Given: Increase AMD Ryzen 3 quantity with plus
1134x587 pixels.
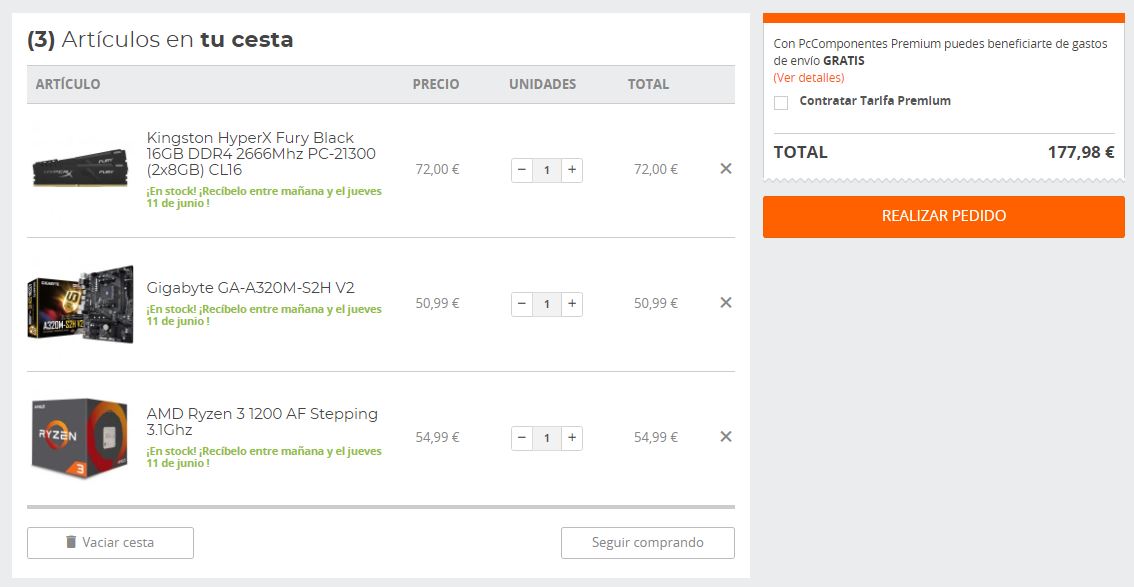Looking at the screenshot, I should coord(572,438).
